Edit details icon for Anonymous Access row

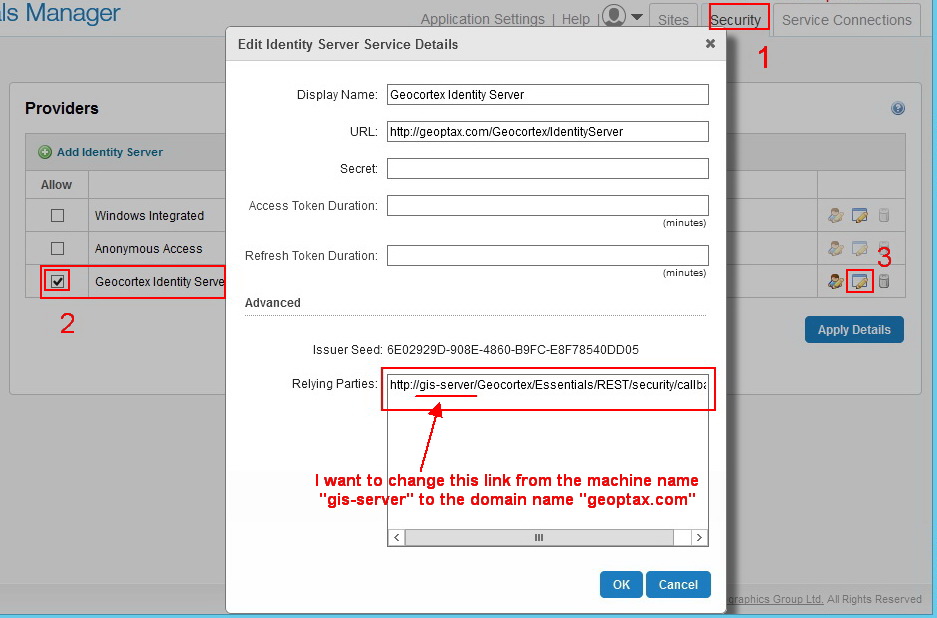pyautogui.click(x=859, y=248)
